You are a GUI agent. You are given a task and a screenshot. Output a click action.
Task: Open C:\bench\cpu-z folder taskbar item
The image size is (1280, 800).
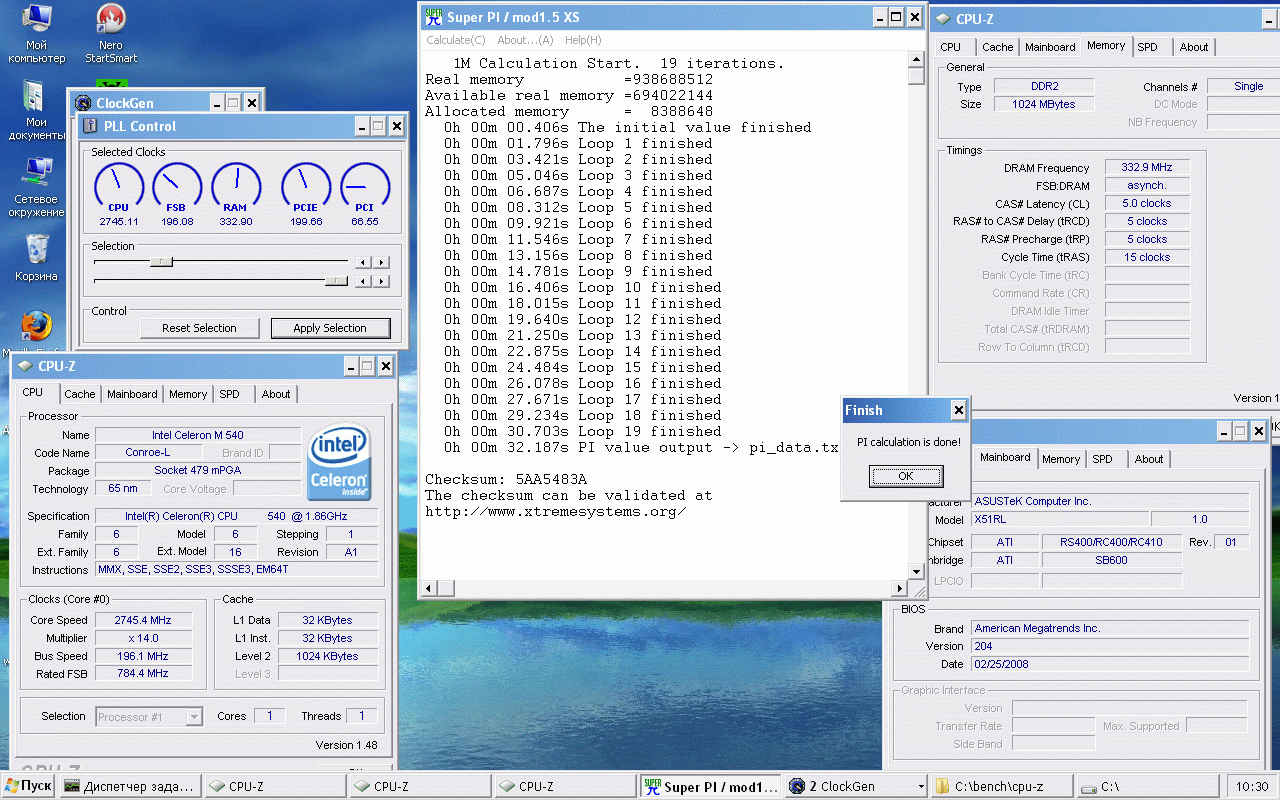pos(1001,786)
